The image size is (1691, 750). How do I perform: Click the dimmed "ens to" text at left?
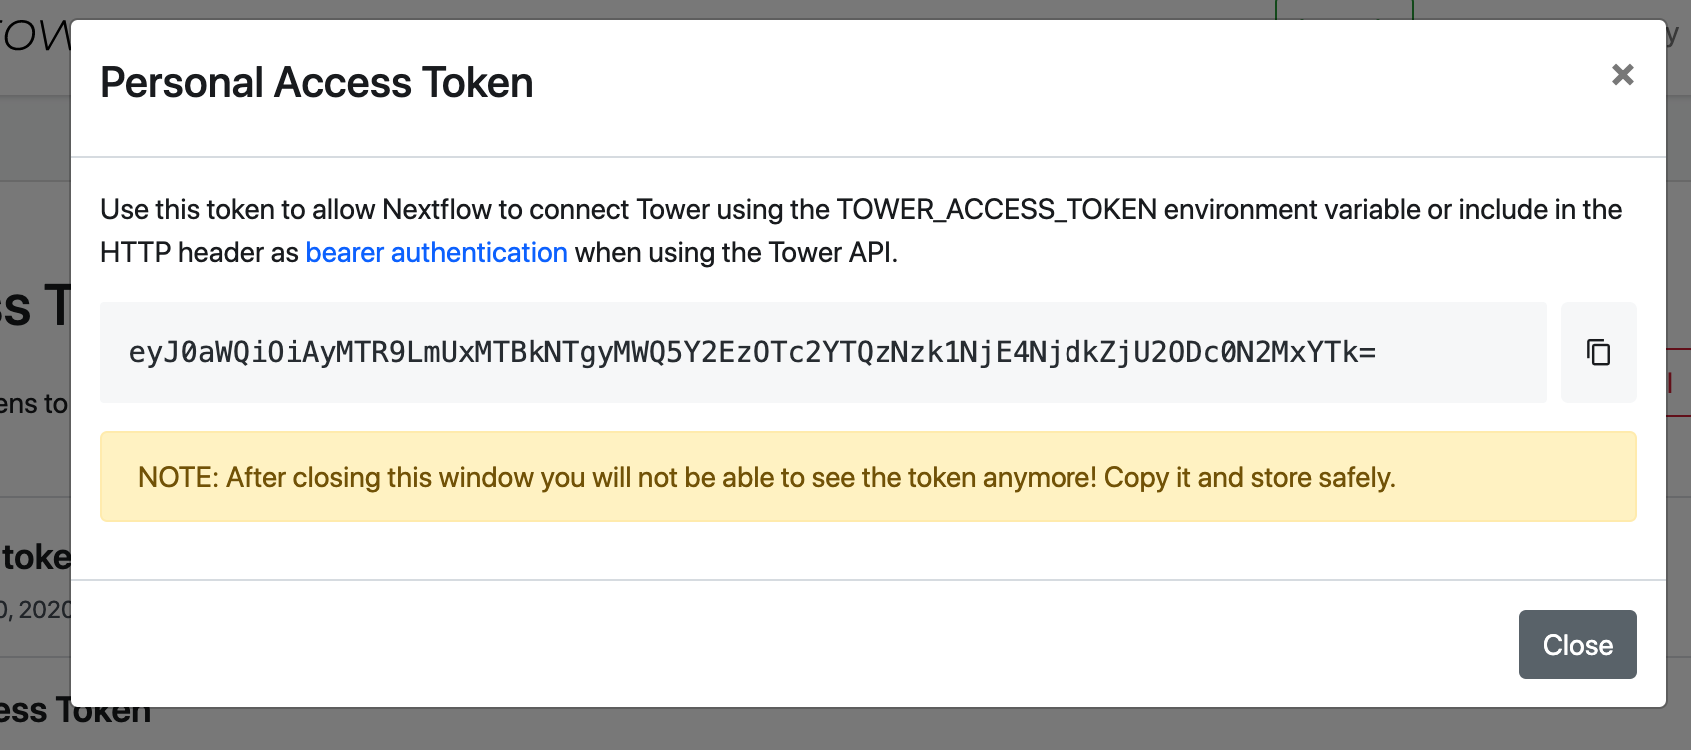[34, 404]
